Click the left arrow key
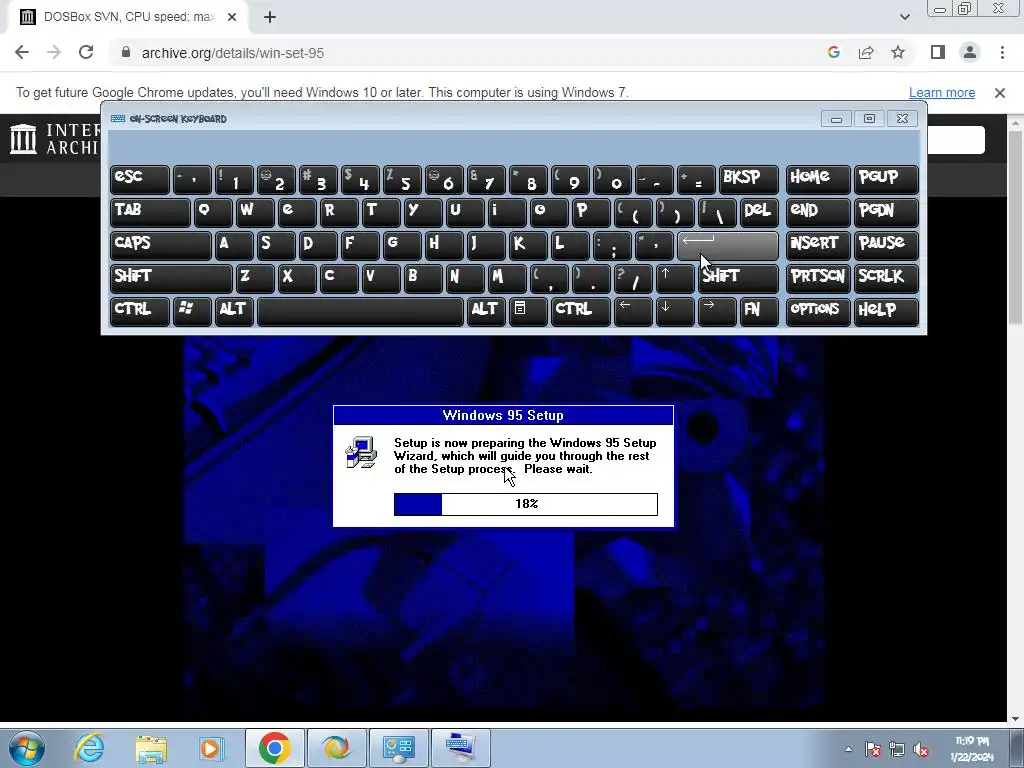 coord(633,312)
